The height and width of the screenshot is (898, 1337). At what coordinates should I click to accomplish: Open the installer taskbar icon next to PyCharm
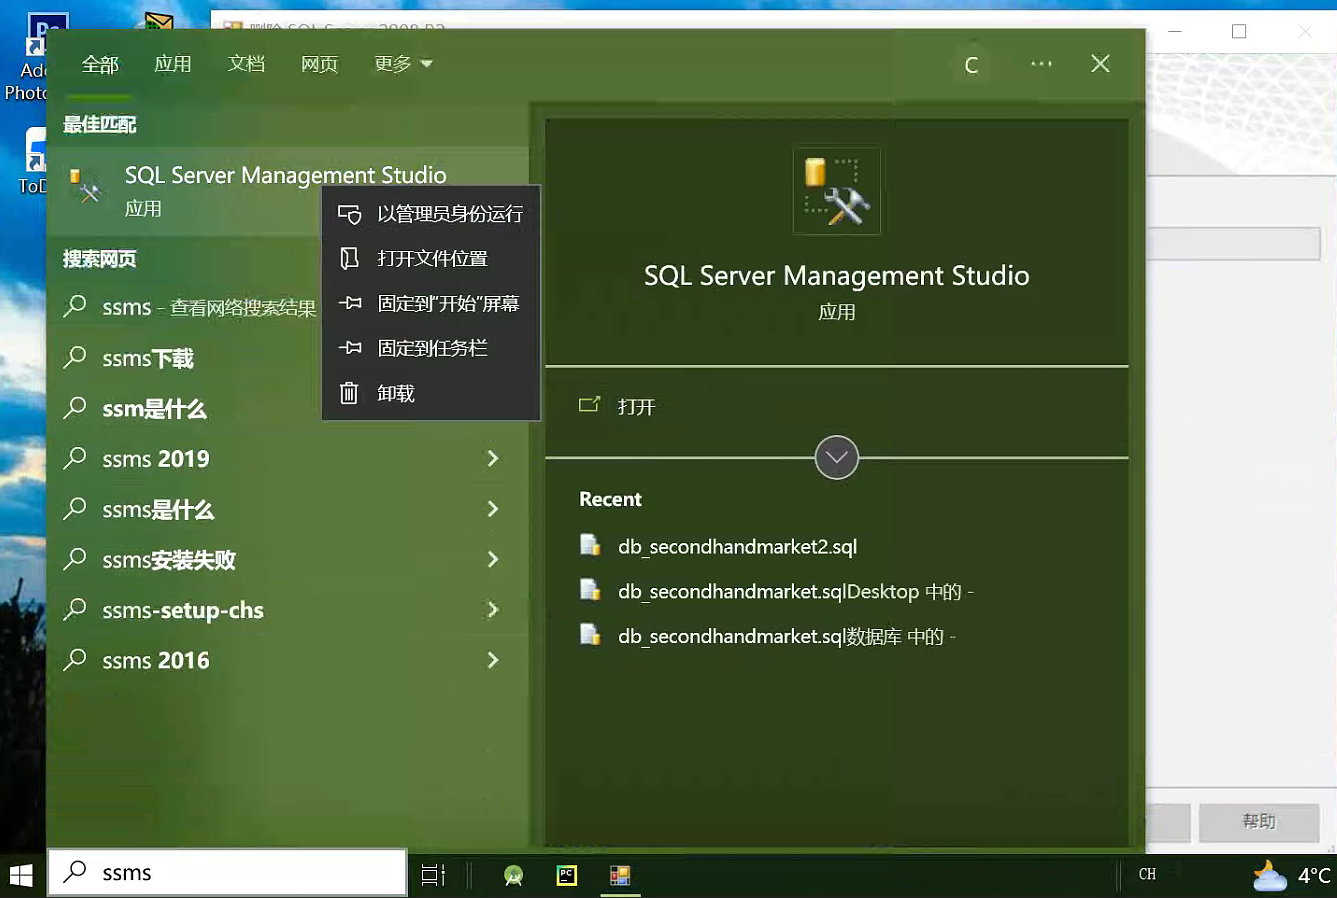620,876
